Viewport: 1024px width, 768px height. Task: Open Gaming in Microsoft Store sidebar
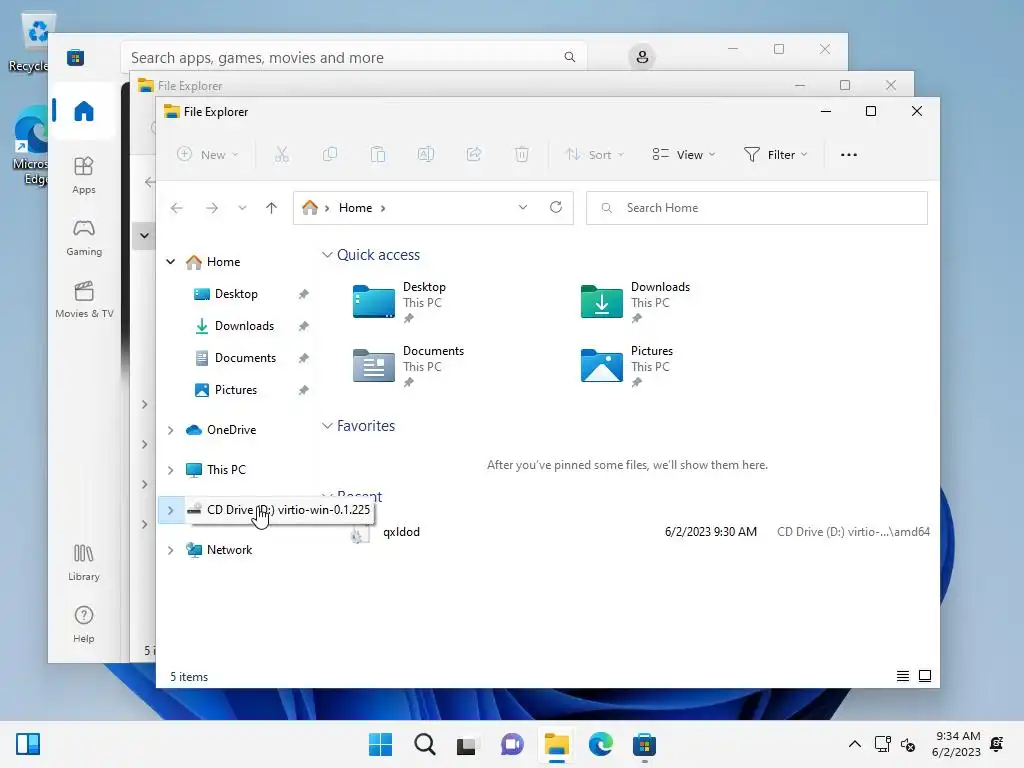click(84, 237)
